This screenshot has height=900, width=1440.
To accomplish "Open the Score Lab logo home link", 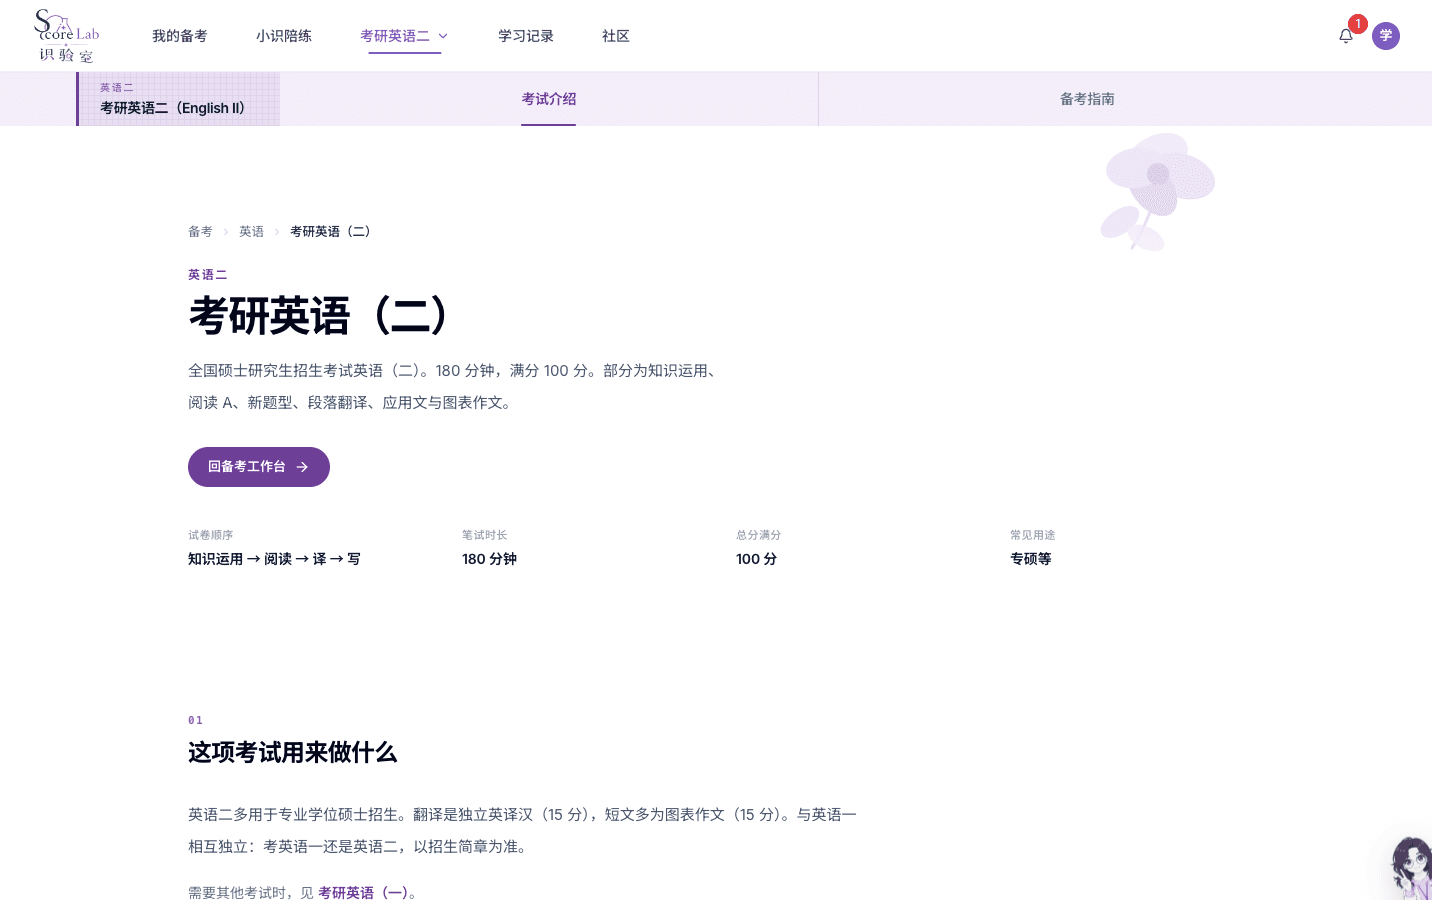I will [x=66, y=36].
